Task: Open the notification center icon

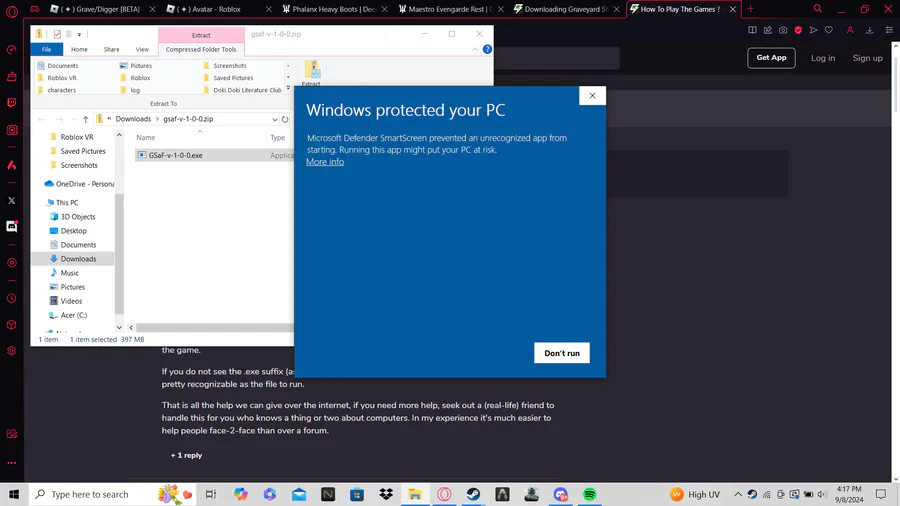Action: click(x=880, y=494)
